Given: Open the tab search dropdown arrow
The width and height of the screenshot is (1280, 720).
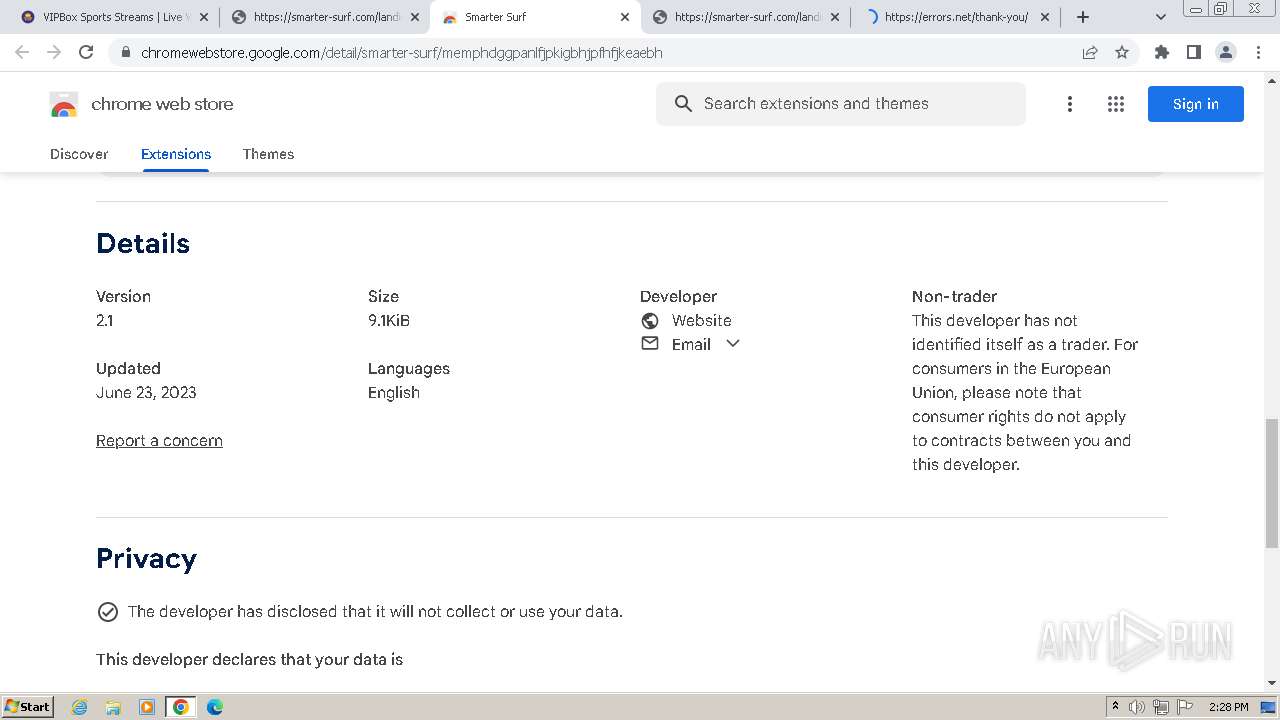Looking at the screenshot, I should click(1160, 17).
